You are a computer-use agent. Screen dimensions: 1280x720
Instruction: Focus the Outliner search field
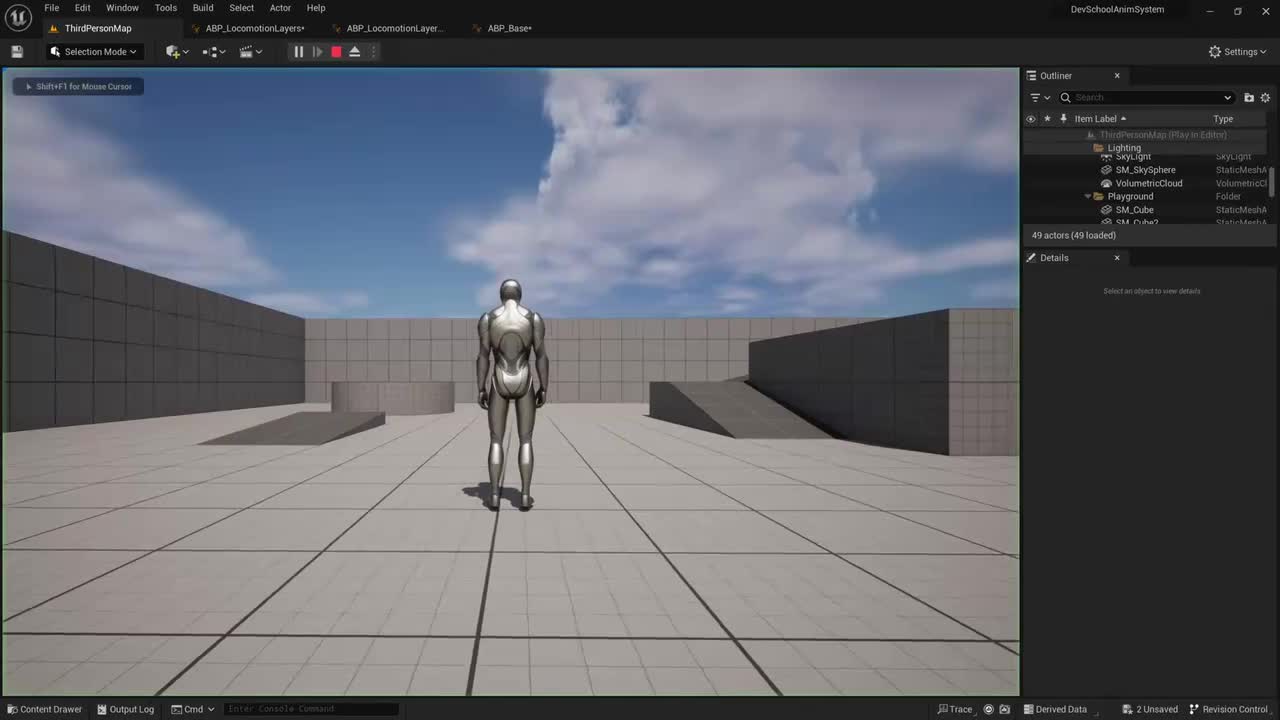point(1145,98)
